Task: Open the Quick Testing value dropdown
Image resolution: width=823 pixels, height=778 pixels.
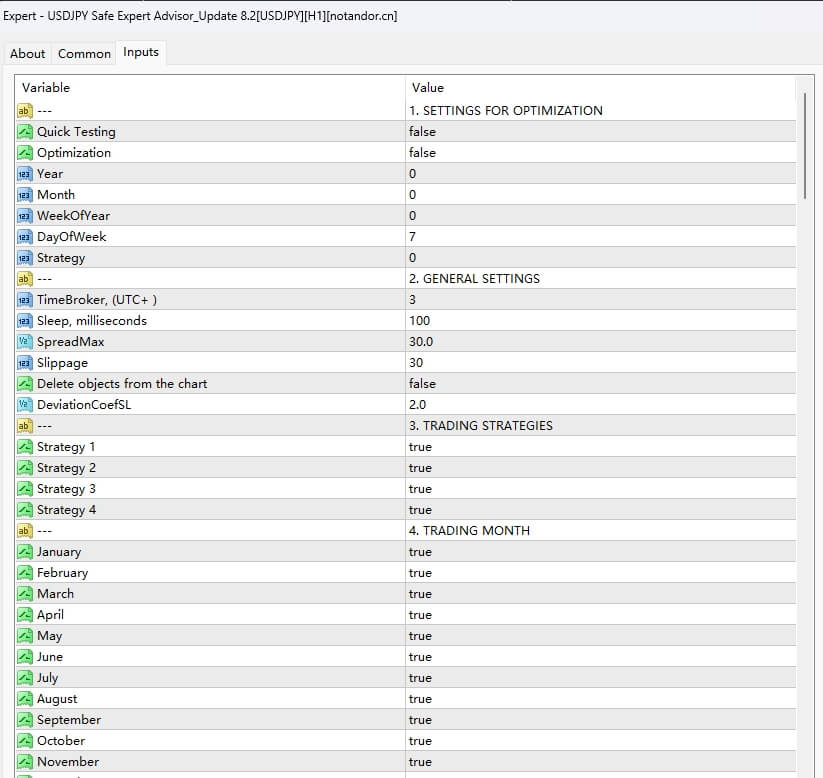Action: [x=422, y=132]
